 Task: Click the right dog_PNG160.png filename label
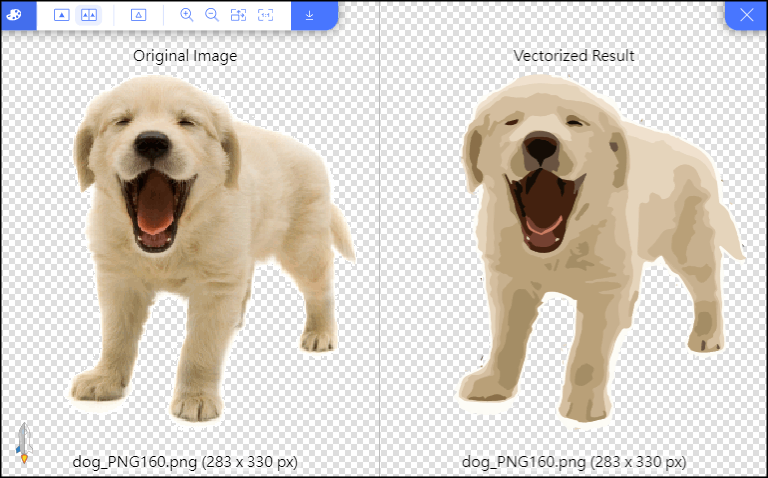point(574,461)
